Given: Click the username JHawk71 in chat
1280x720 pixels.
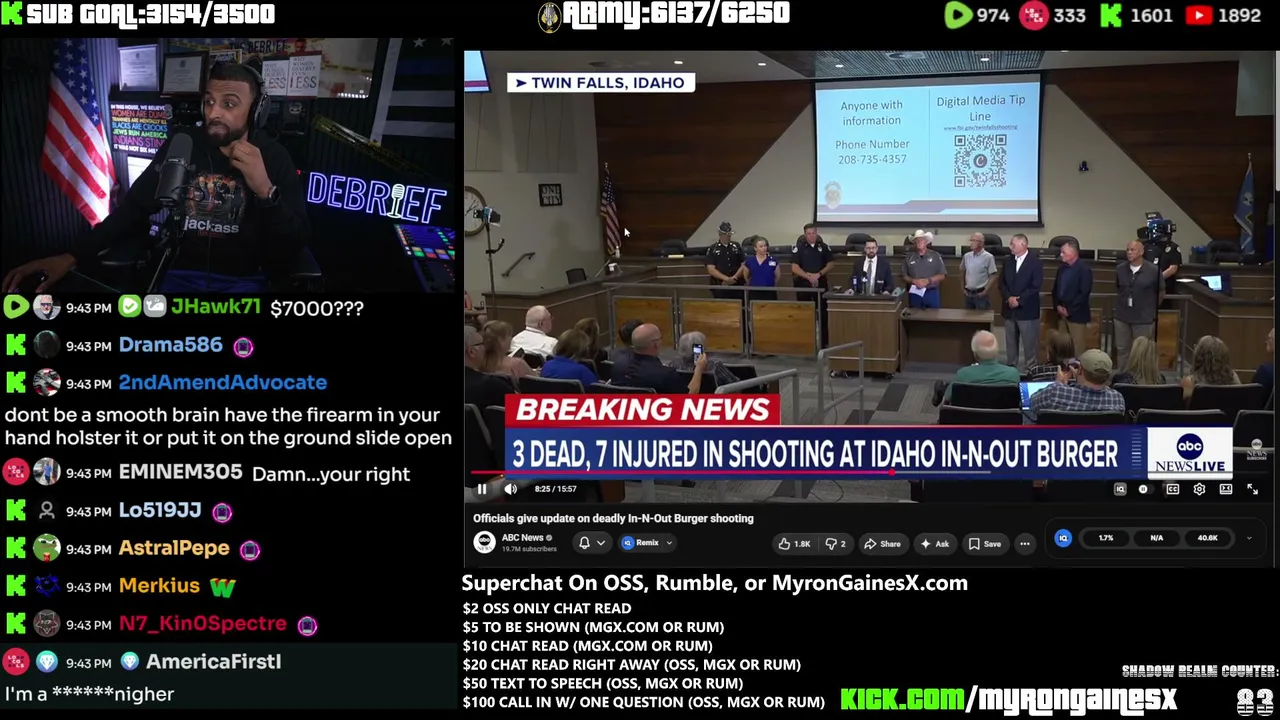Looking at the screenshot, I should pyautogui.click(x=215, y=307).
